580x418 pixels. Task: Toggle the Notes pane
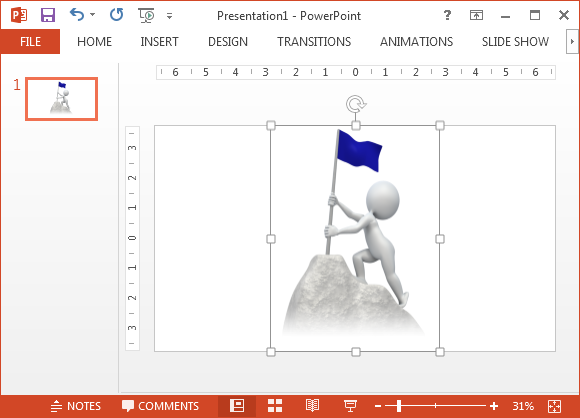coord(75,406)
